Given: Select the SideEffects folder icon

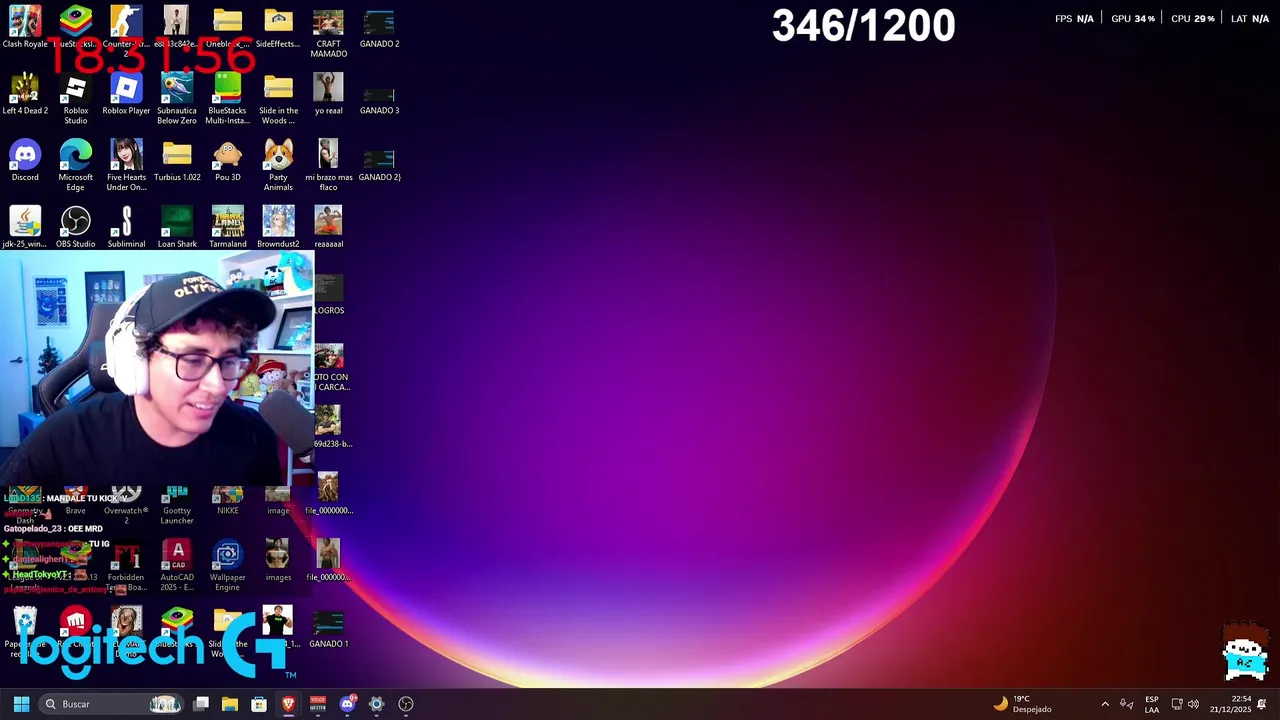Looking at the screenshot, I should pos(278,28).
